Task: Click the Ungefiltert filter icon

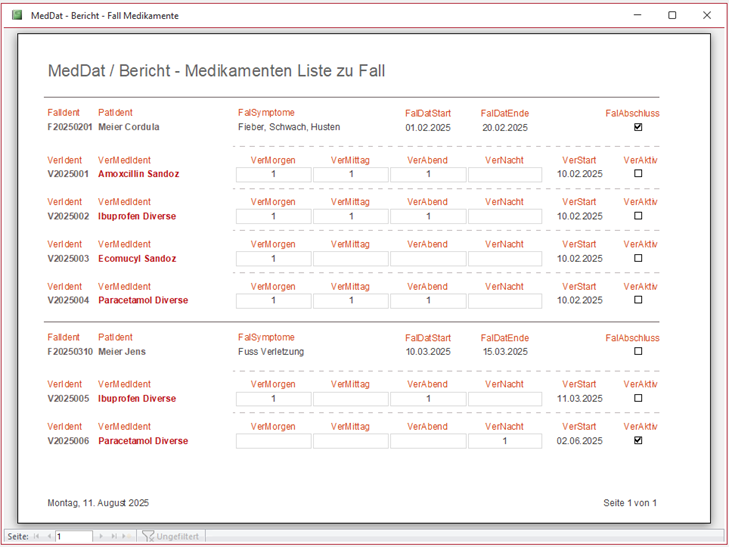Action: click(x=148, y=536)
